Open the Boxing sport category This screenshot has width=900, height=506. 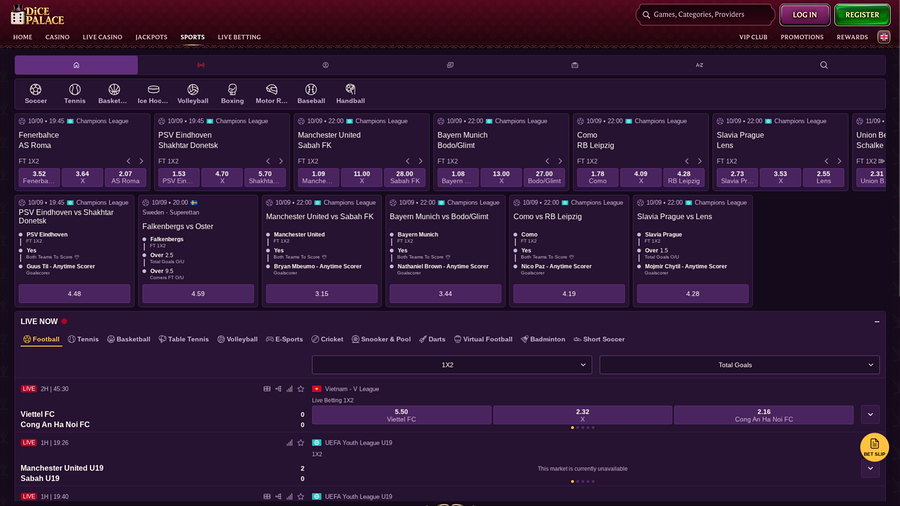pos(232,94)
